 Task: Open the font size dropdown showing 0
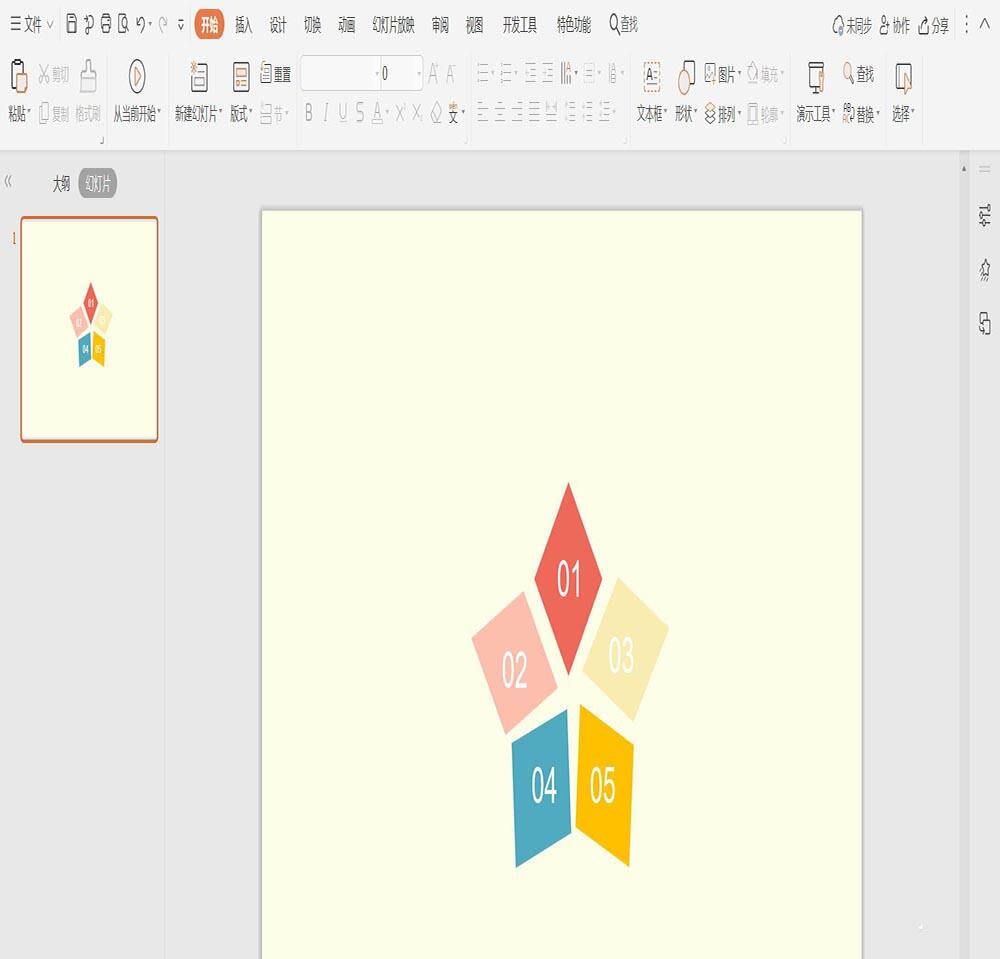click(419, 74)
